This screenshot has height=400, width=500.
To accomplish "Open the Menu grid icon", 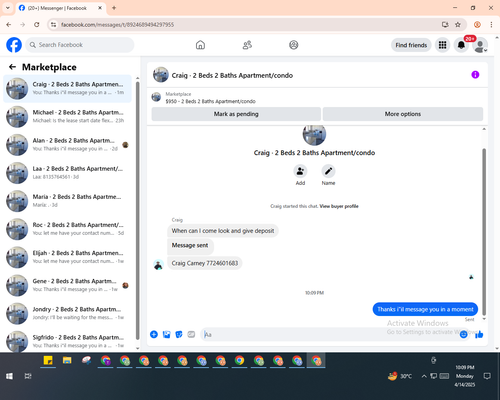I will point(442,45).
